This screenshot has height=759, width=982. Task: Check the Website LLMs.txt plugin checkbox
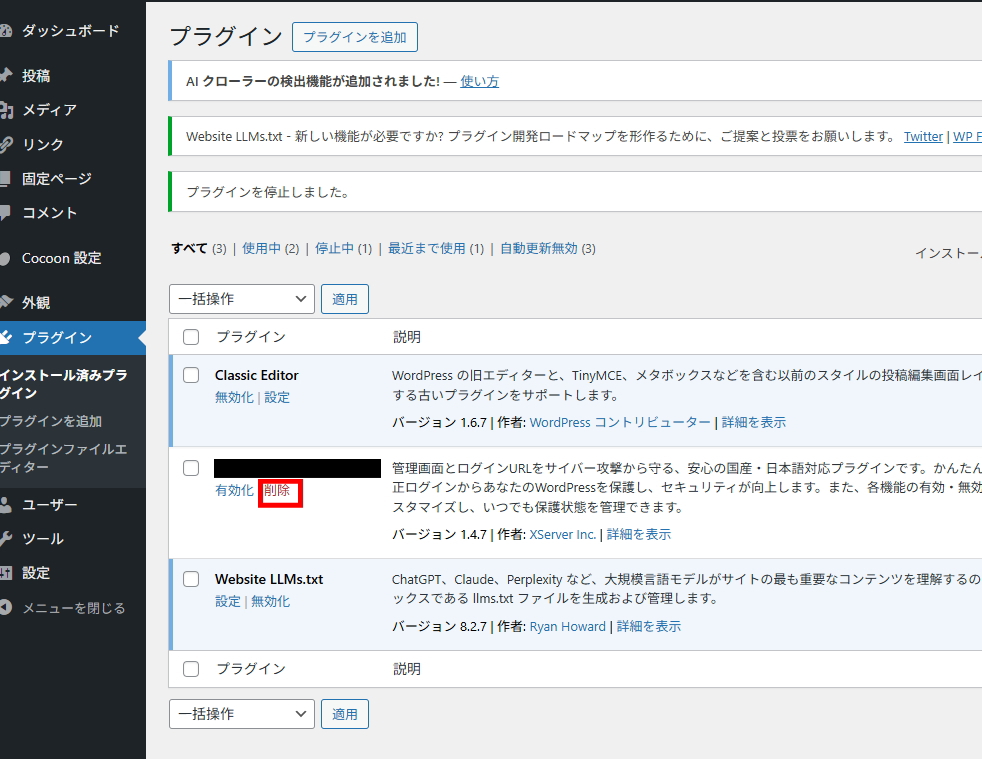191,579
